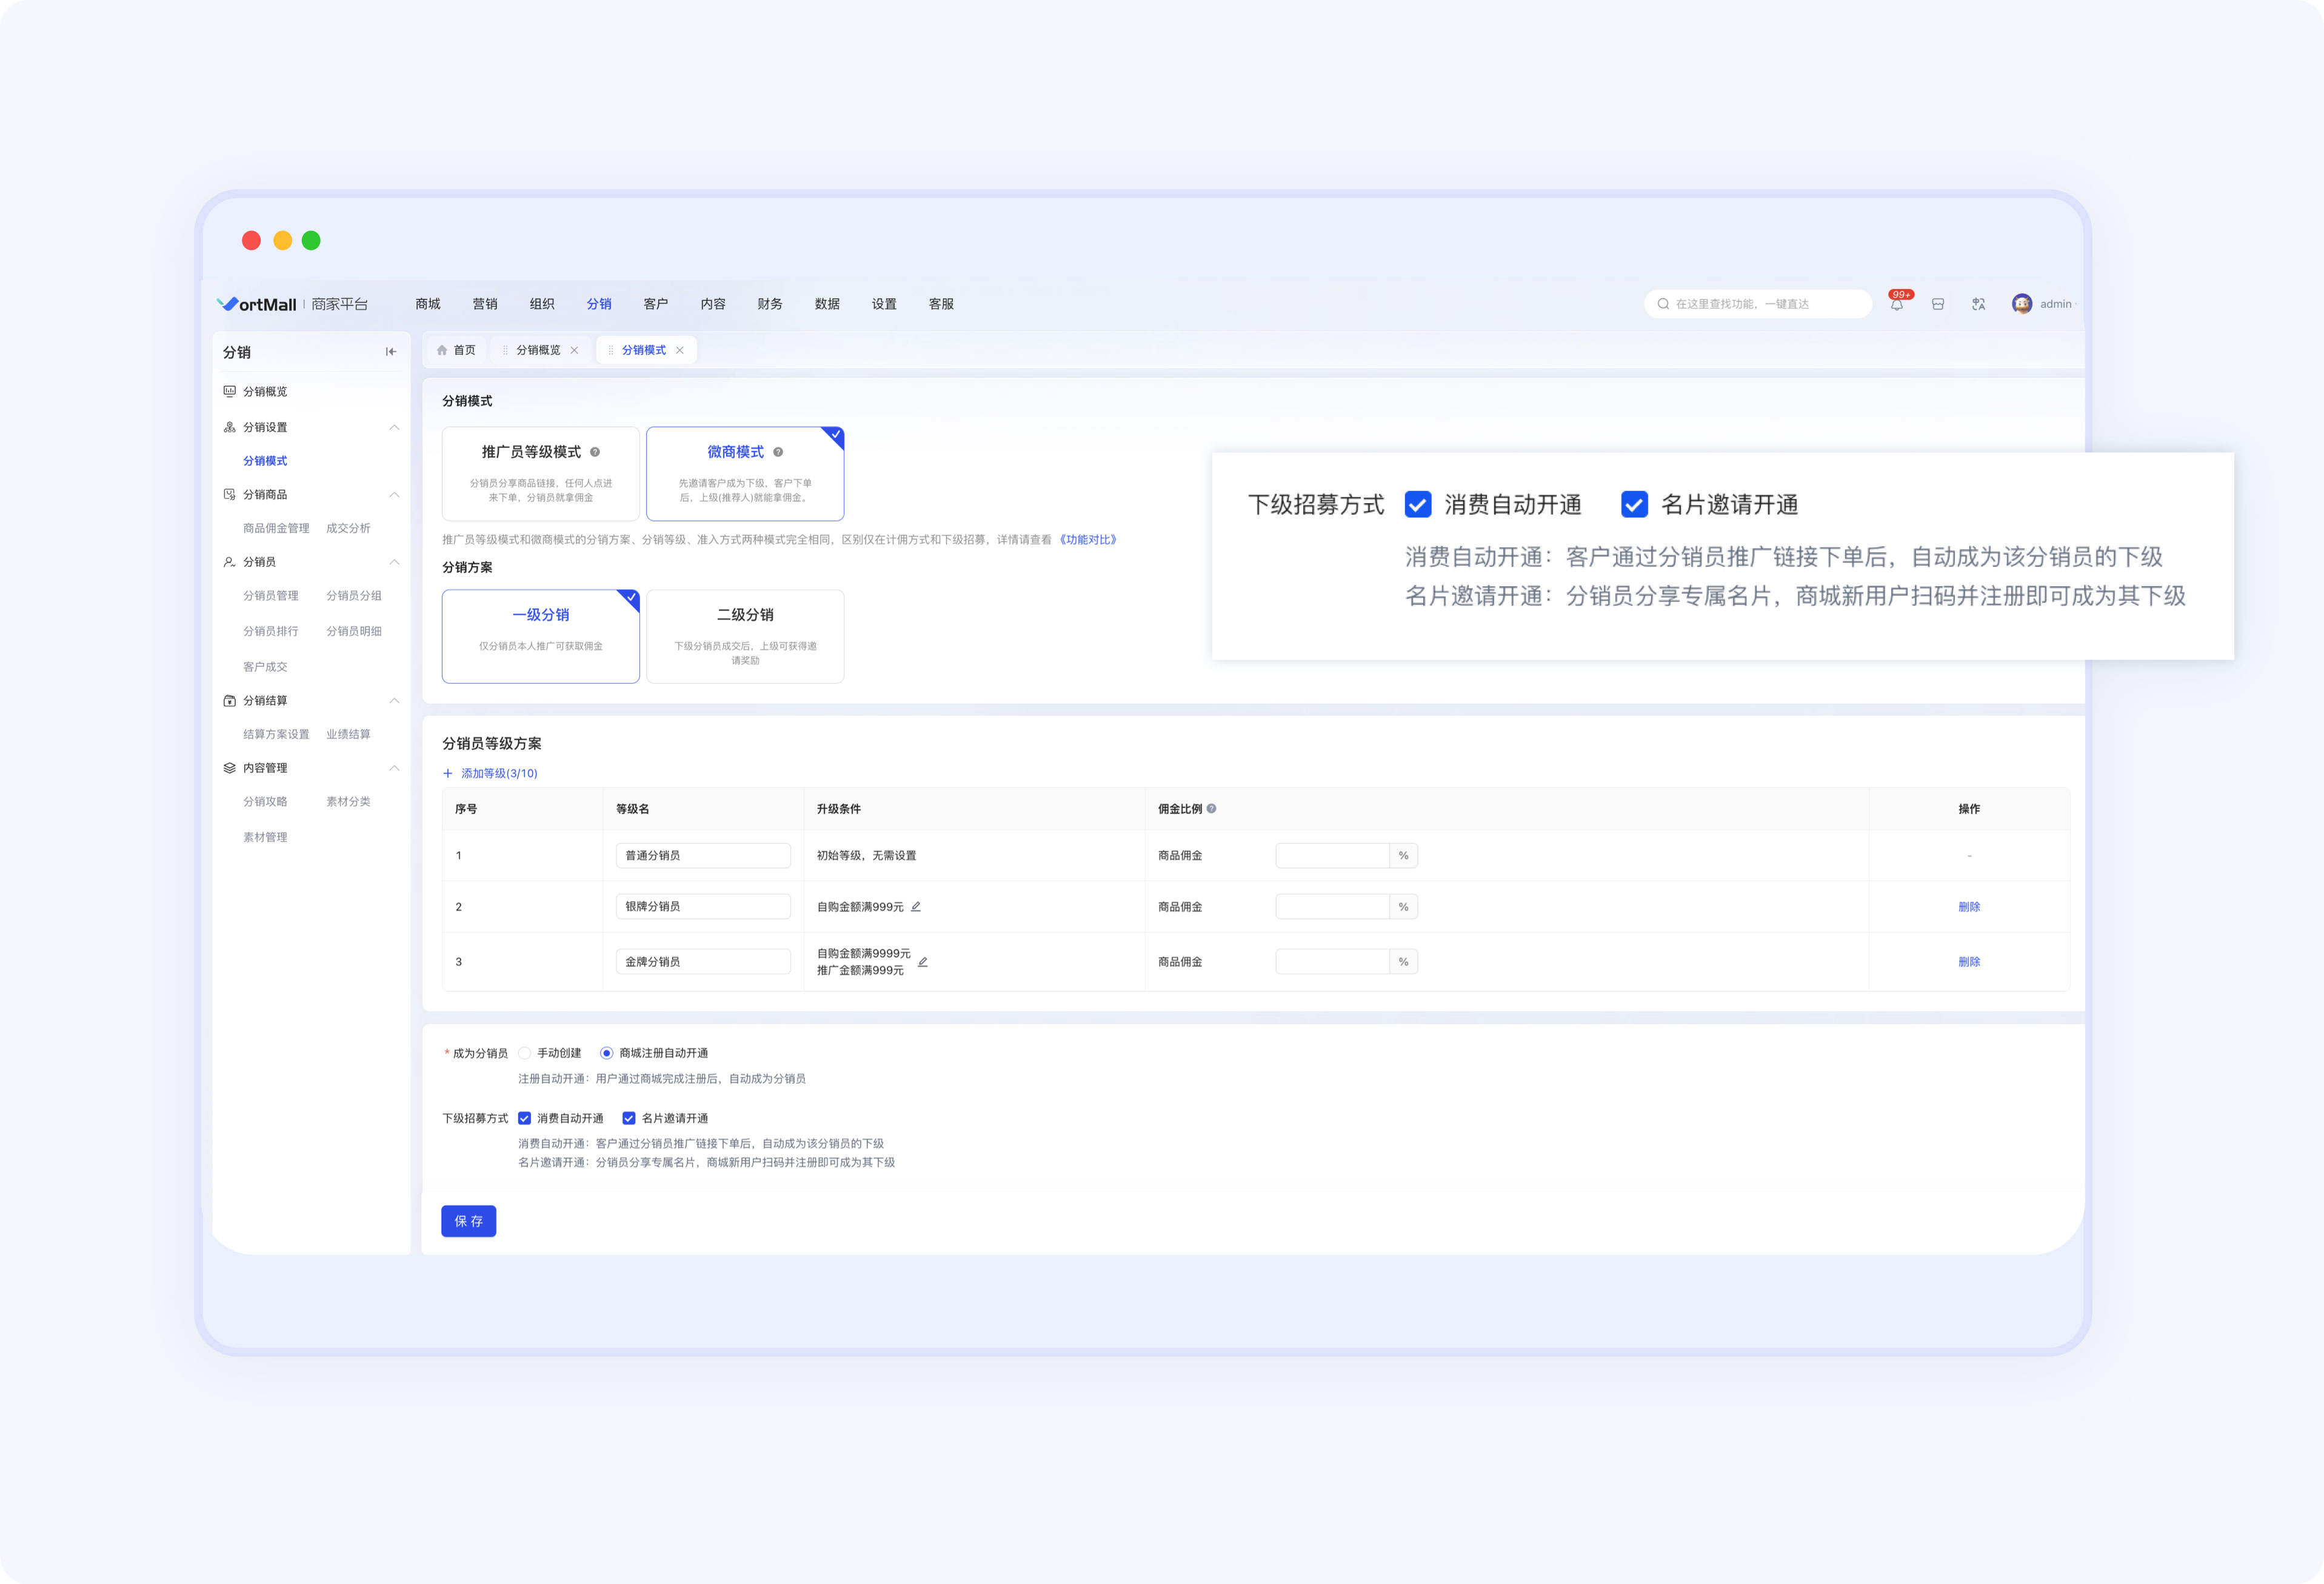
Task: Delete the 金牌分销员 level row
Action: [1969, 962]
